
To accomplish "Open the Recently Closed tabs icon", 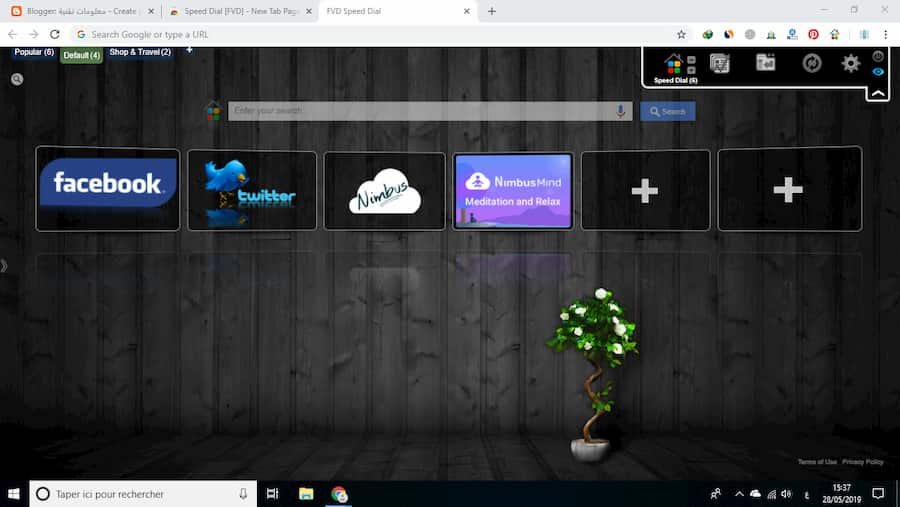I will [765, 63].
